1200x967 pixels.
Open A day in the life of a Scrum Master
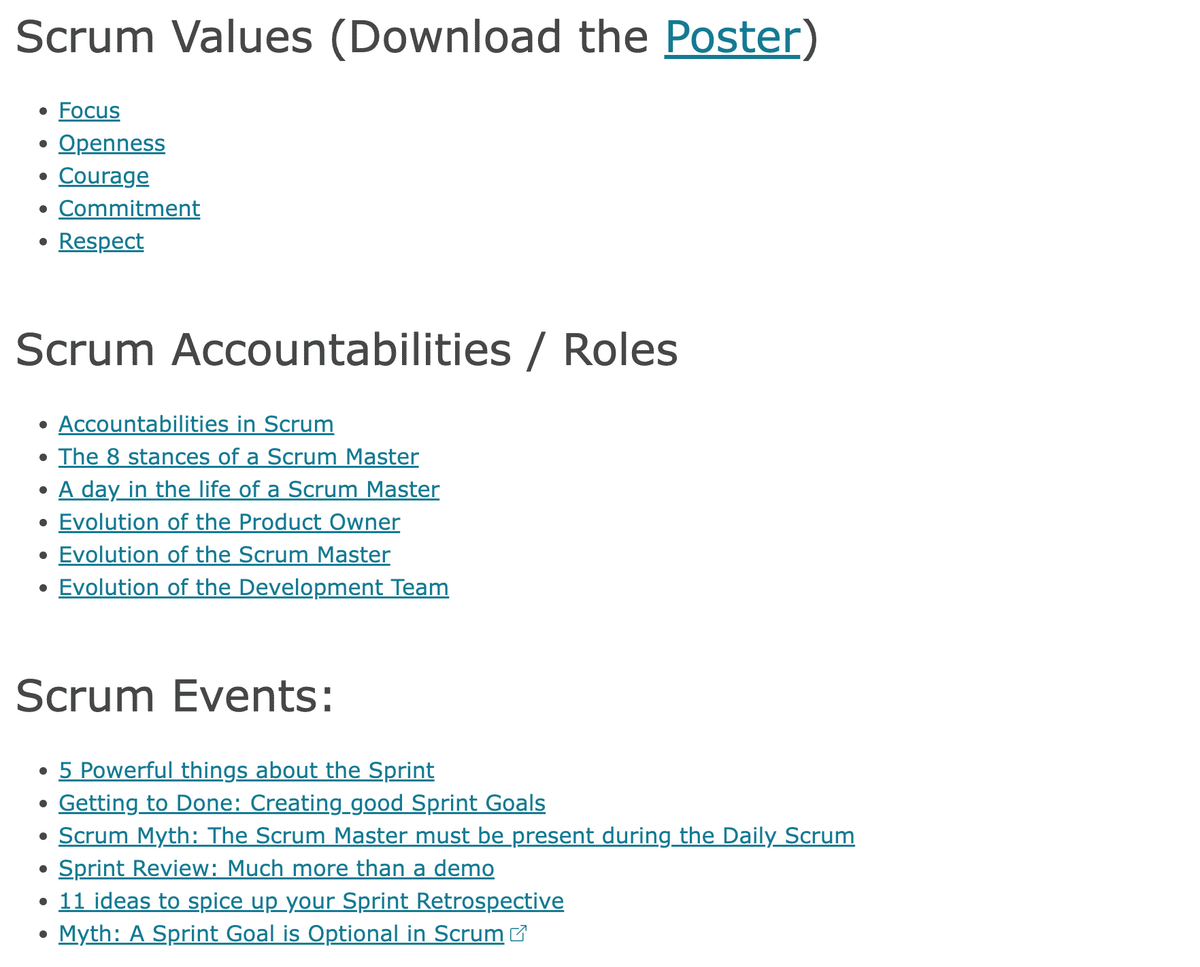coord(249,489)
